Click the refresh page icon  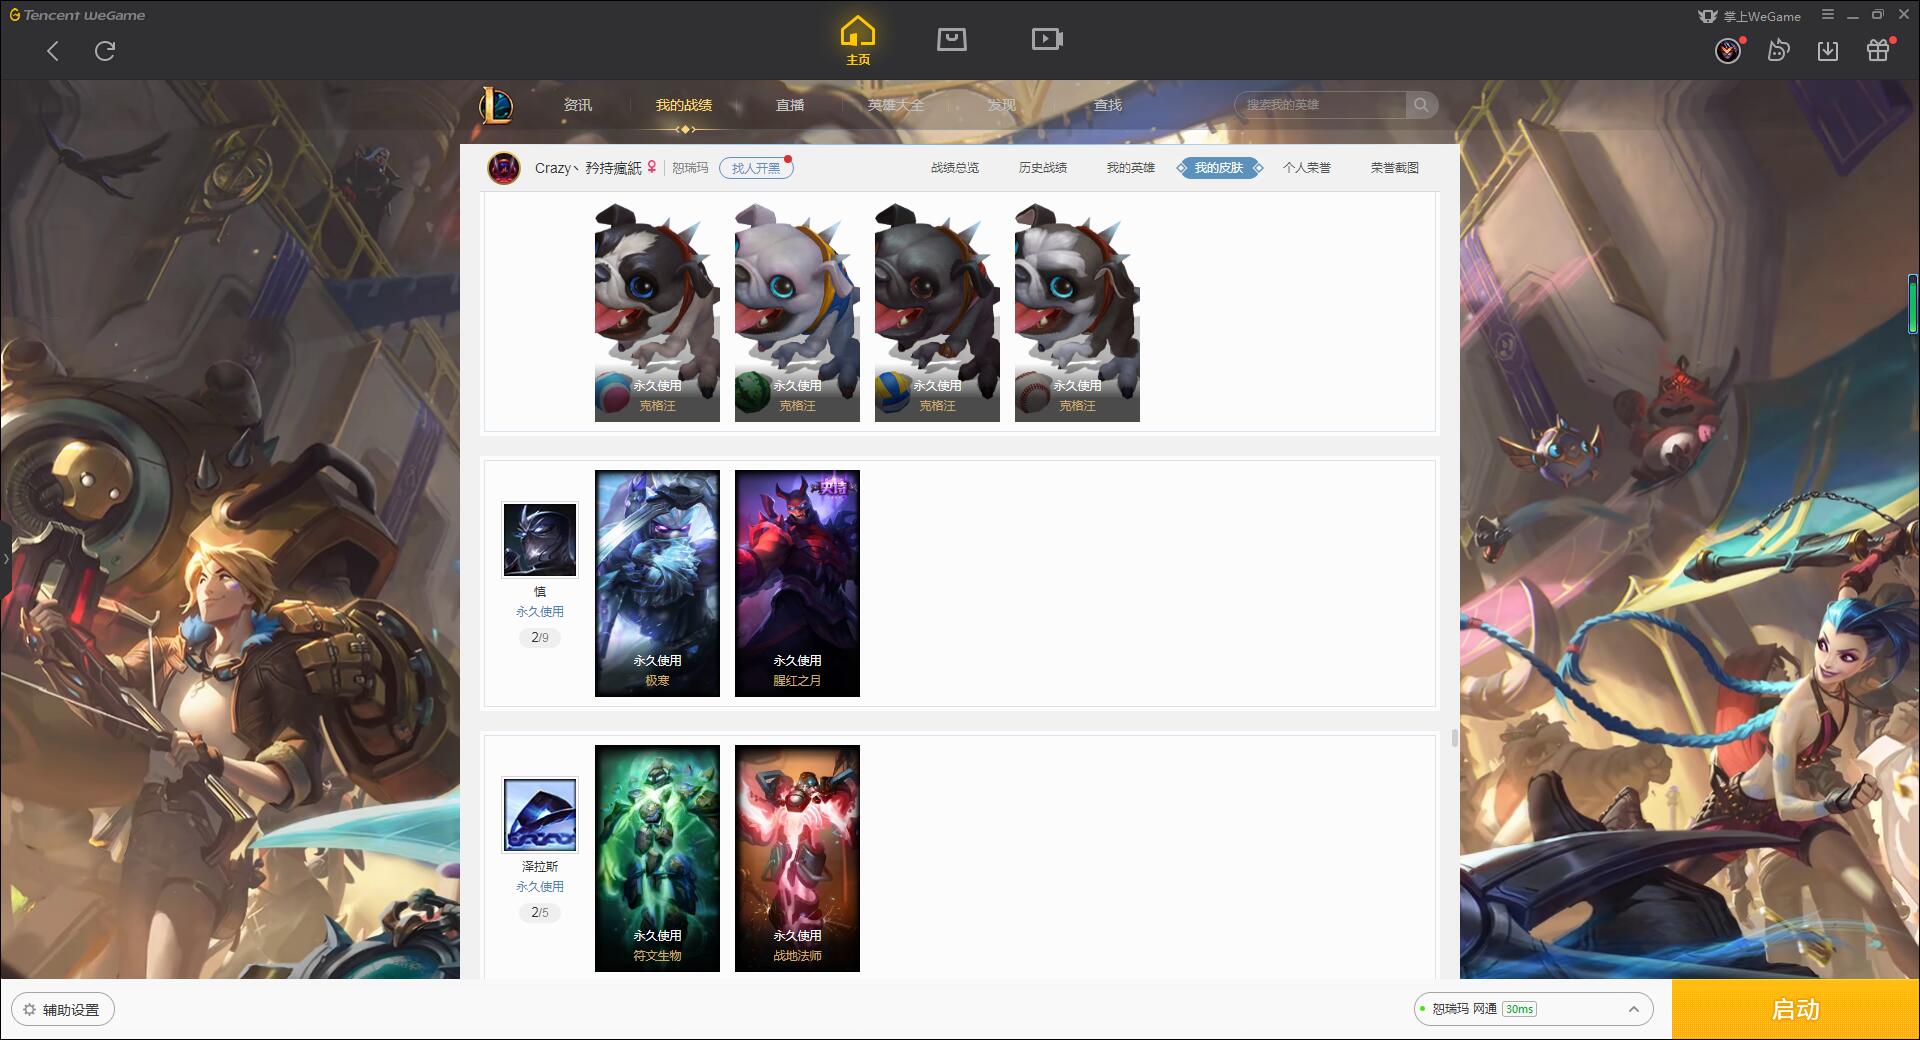[105, 51]
